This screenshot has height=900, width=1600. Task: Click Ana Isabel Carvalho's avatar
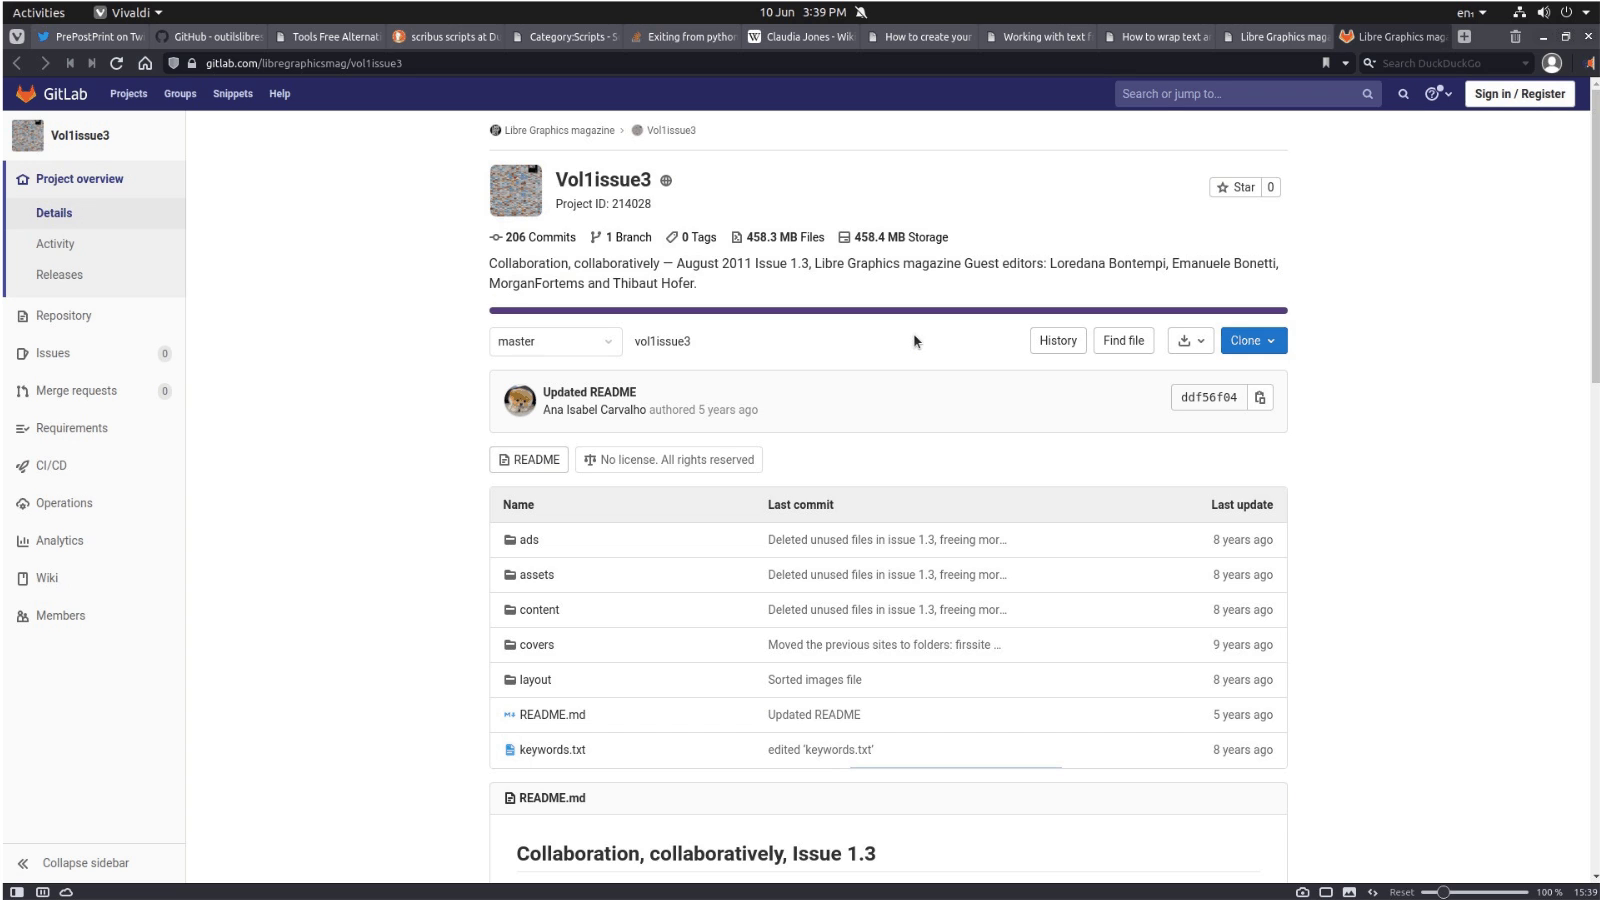(x=519, y=400)
